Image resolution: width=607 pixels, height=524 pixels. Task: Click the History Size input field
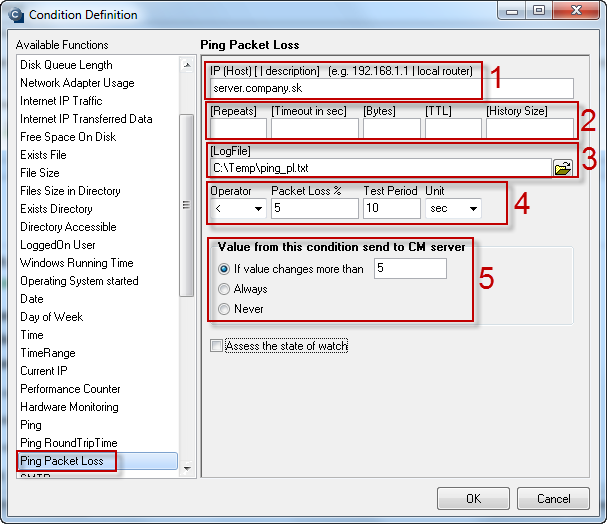pyautogui.click(x=530, y=128)
